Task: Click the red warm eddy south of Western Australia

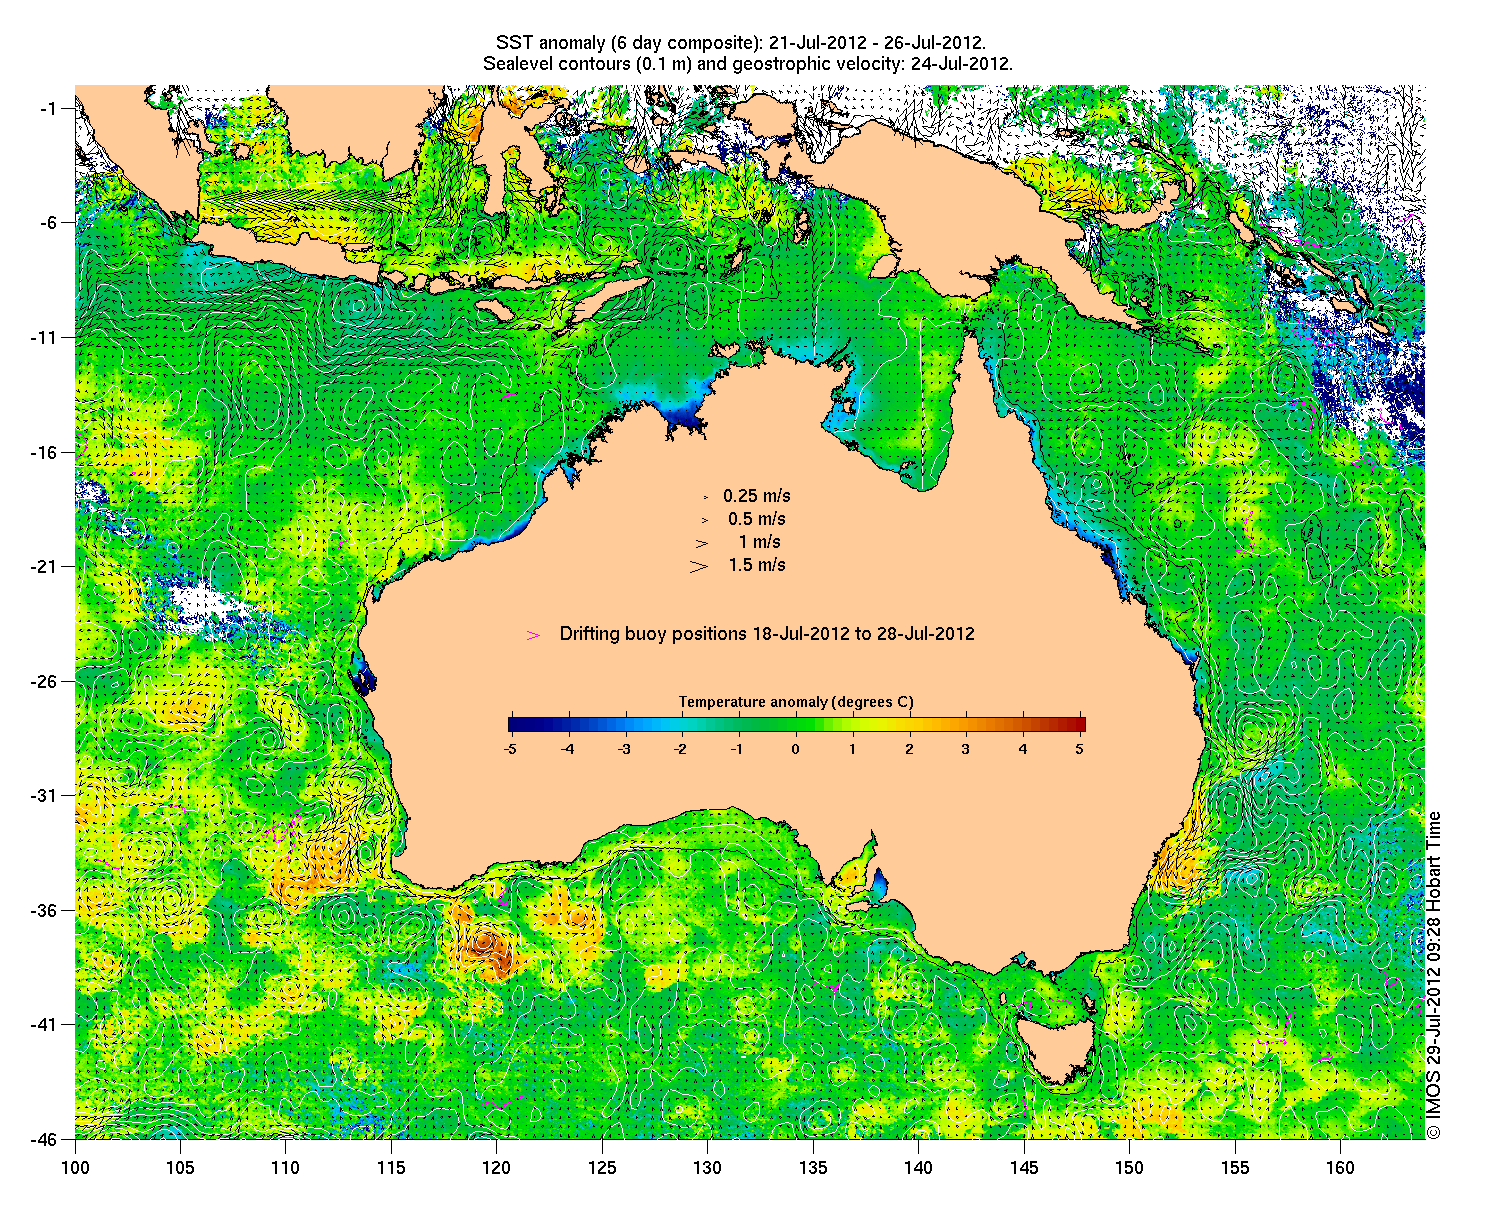Action: [490, 948]
